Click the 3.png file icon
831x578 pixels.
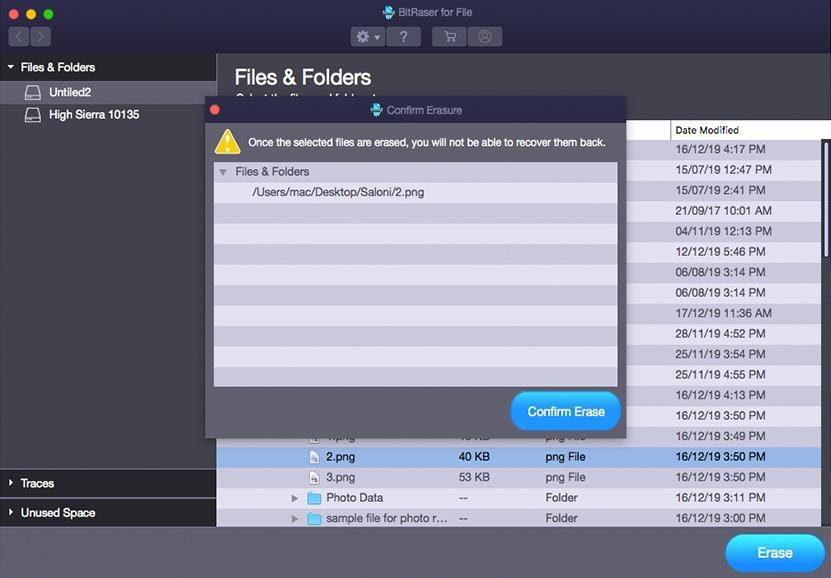point(314,477)
